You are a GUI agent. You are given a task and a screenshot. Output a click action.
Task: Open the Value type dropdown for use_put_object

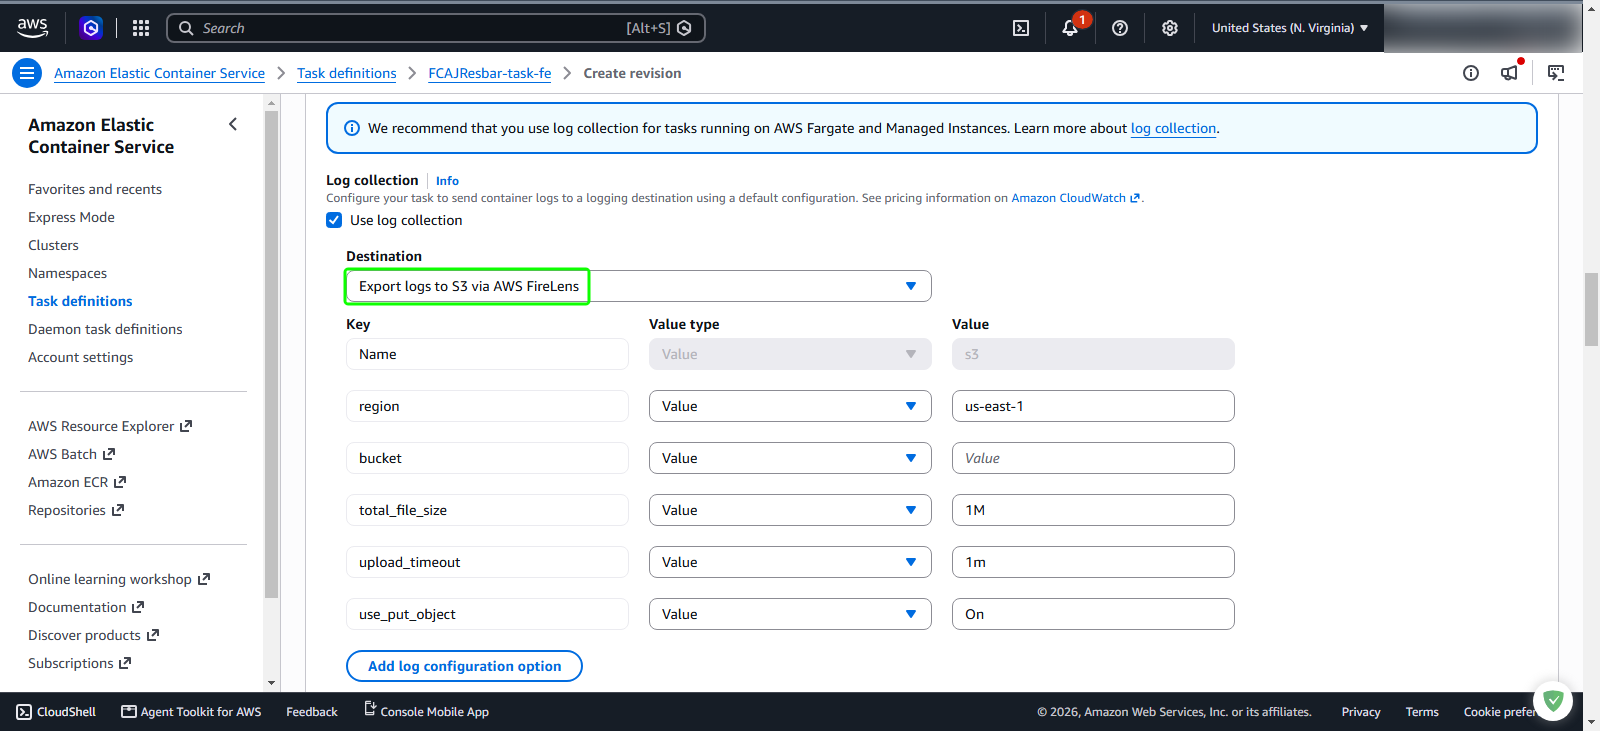coord(790,614)
